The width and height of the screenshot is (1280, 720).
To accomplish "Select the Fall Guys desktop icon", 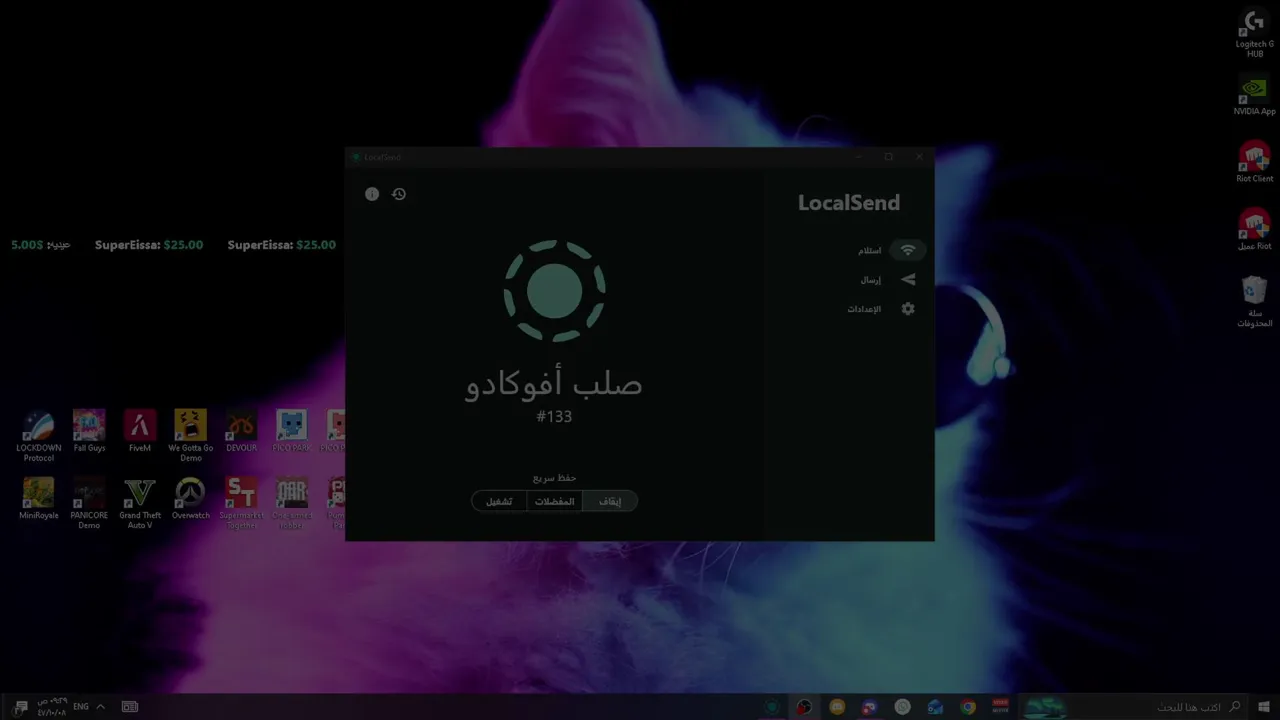I will click(89, 431).
